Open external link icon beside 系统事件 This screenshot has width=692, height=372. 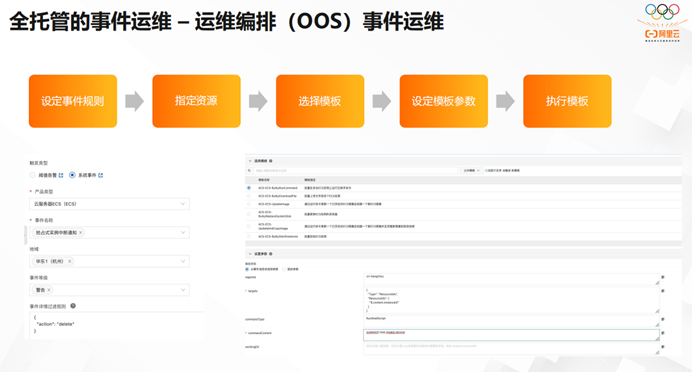(101, 175)
